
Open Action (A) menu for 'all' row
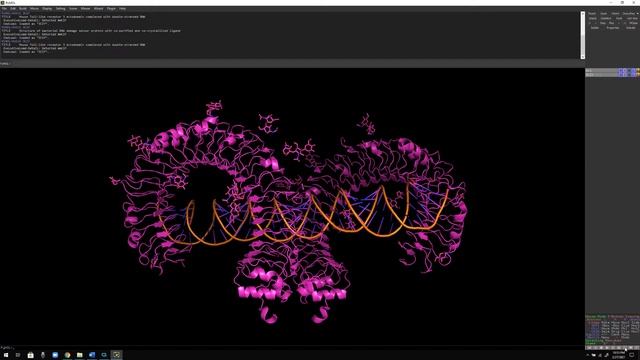pyautogui.click(x=620, y=71)
